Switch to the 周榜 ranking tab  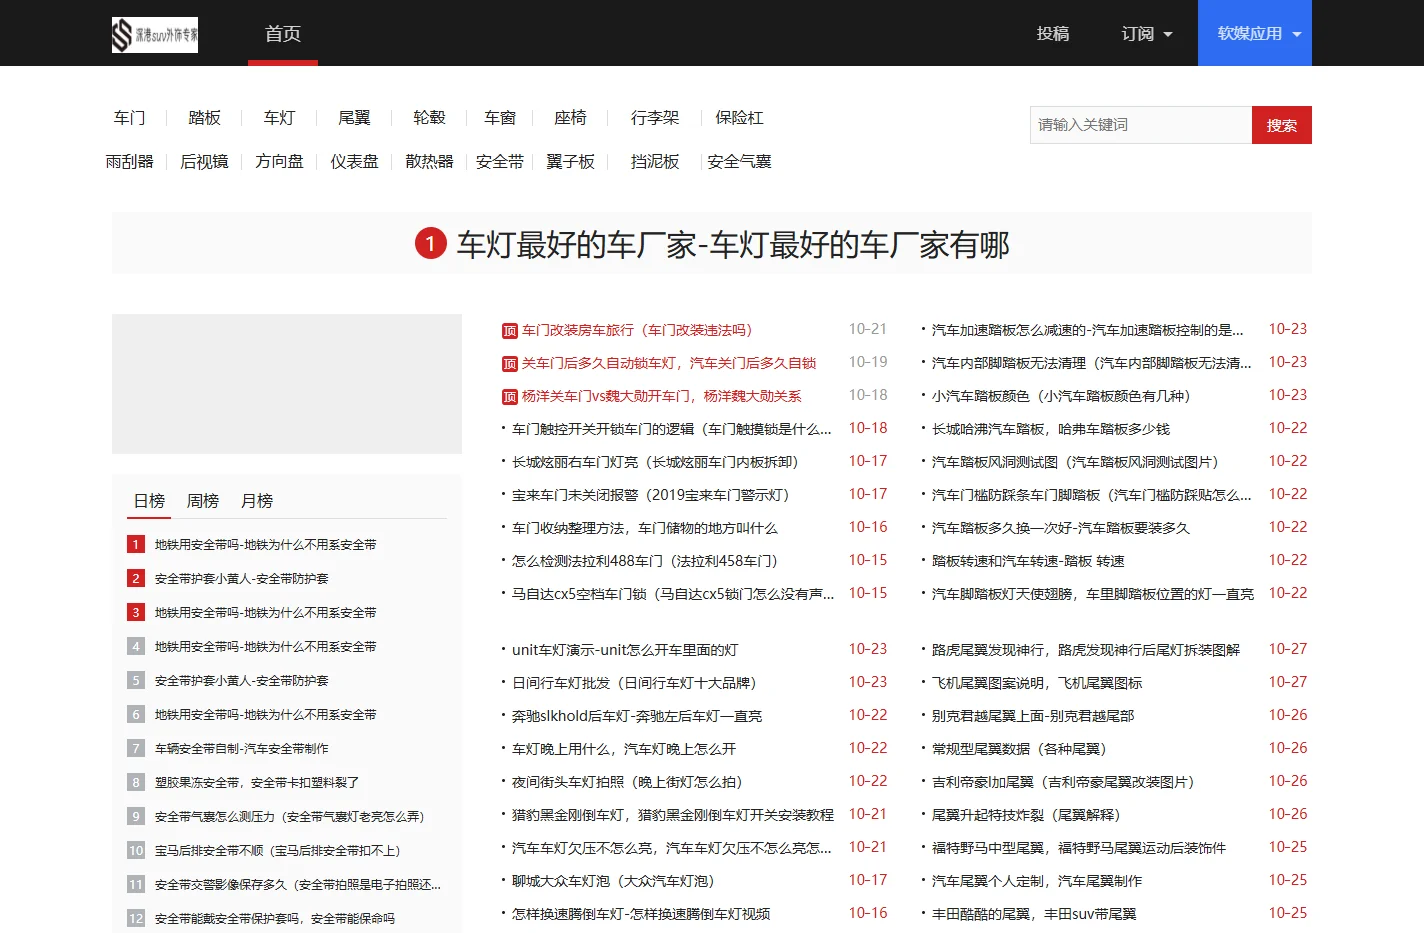pyautogui.click(x=203, y=501)
